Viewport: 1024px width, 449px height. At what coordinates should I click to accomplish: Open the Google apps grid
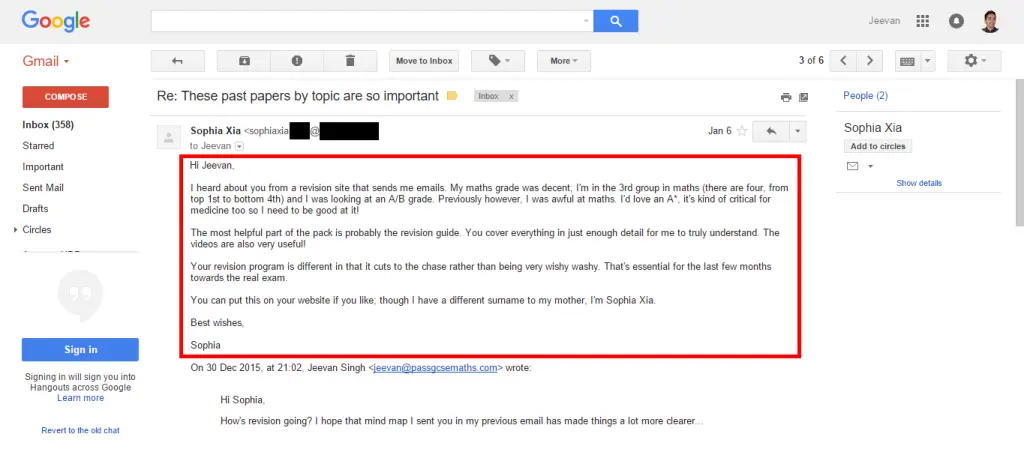923,21
